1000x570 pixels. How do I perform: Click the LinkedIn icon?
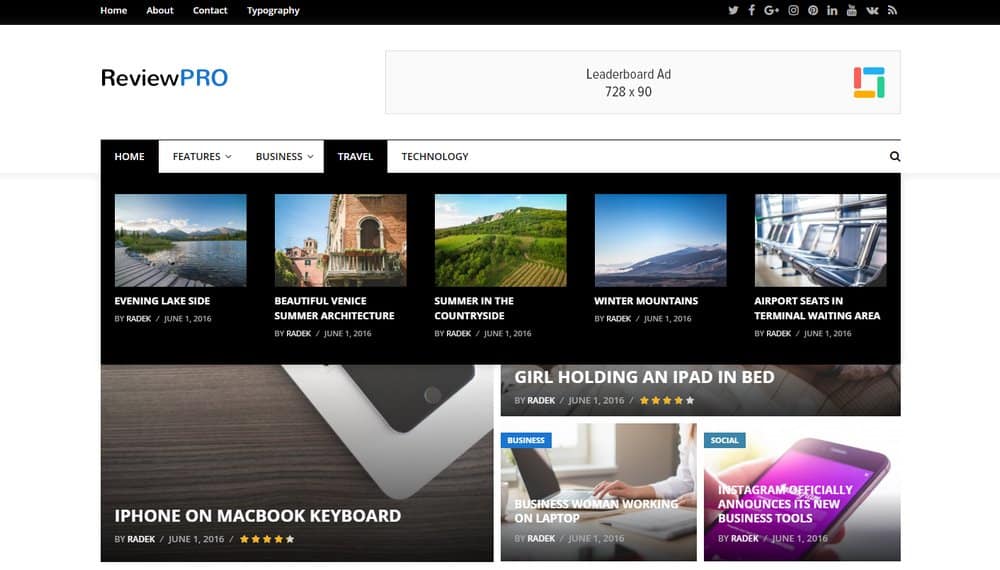tap(832, 10)
